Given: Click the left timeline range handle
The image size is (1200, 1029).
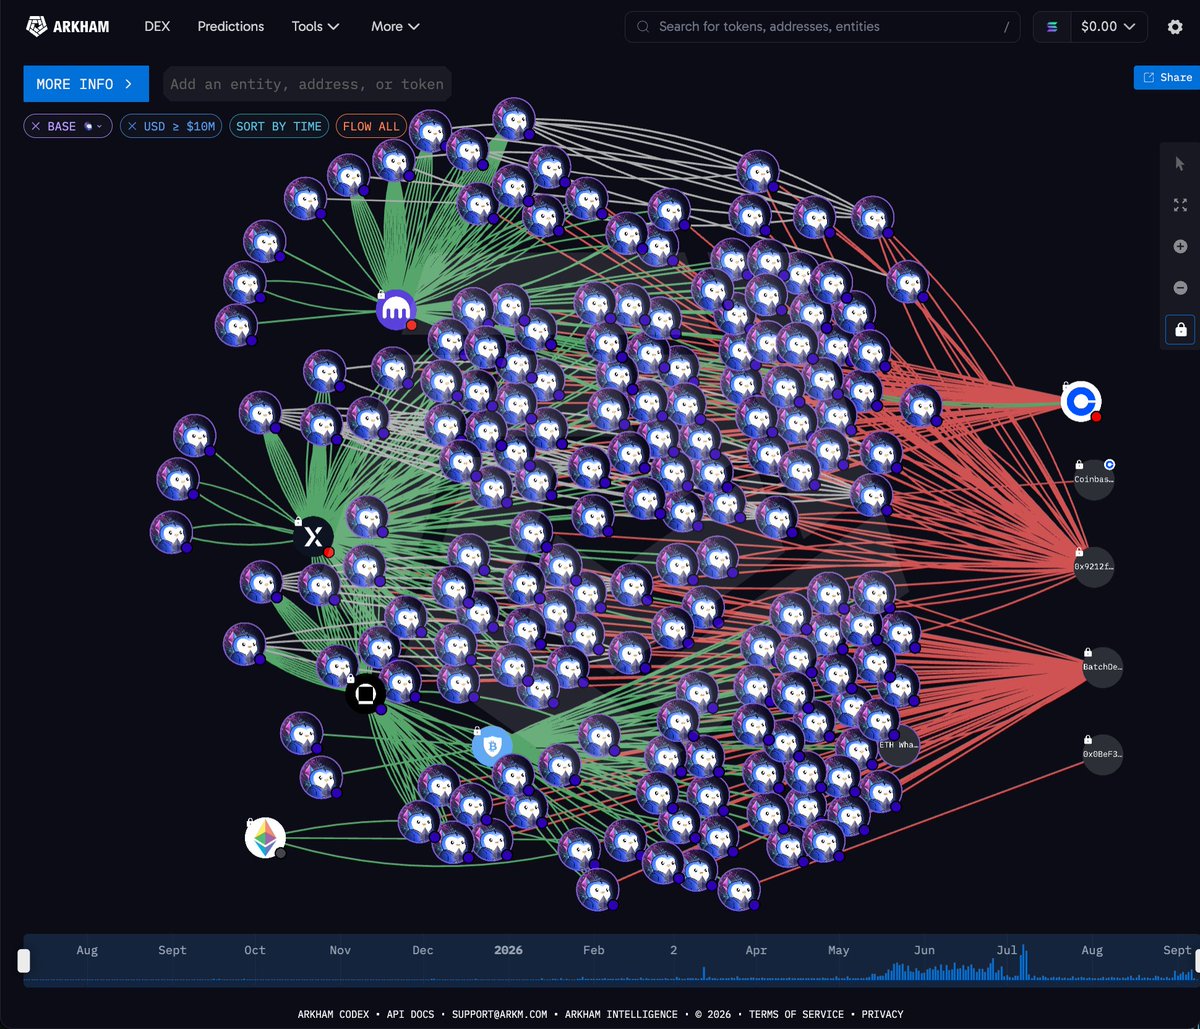Looking at the screenshot, I should point(24,961).
